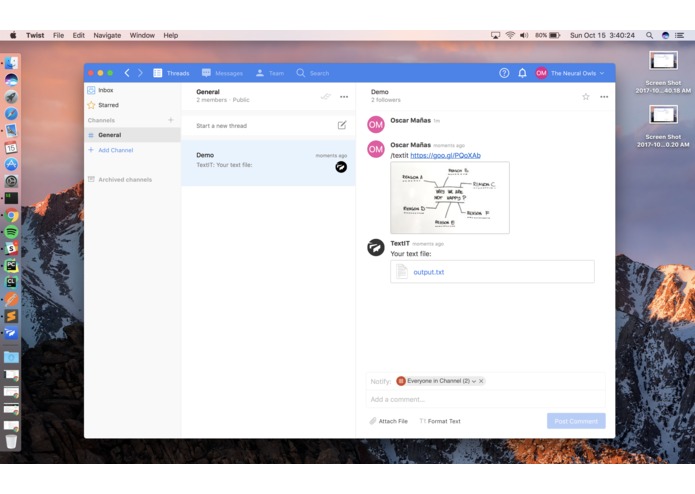695x494 pixels.
Task: Open Notification Center icon in menu bar
Action: point(679,35)
